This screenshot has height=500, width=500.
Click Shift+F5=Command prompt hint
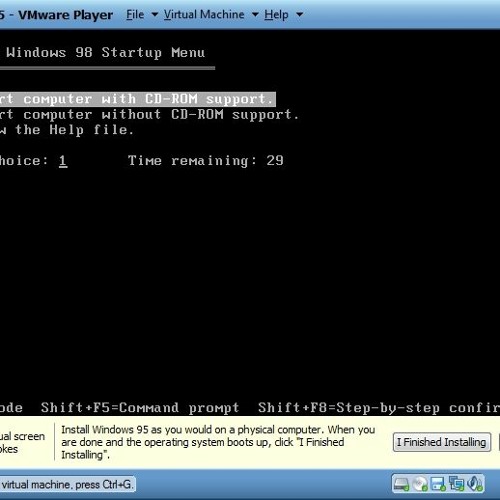point(140,408)
